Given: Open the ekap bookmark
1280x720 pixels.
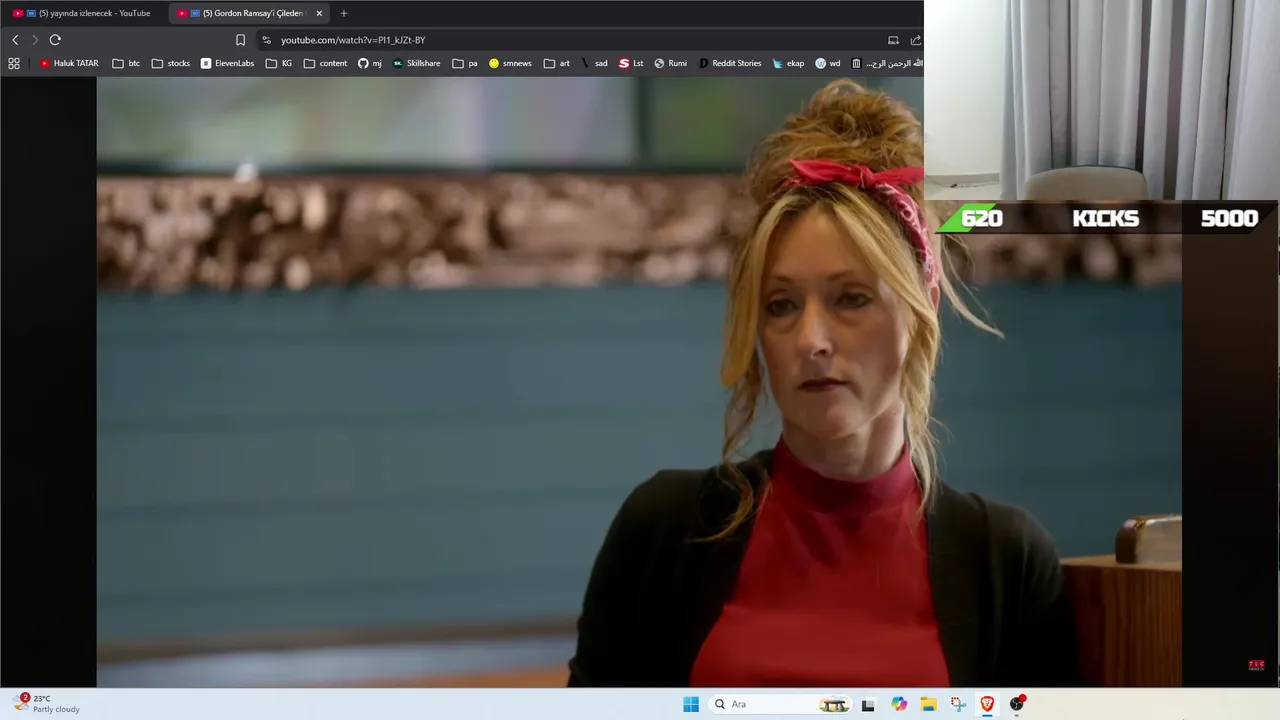Looking at the screenshot, I should (788, 63).
